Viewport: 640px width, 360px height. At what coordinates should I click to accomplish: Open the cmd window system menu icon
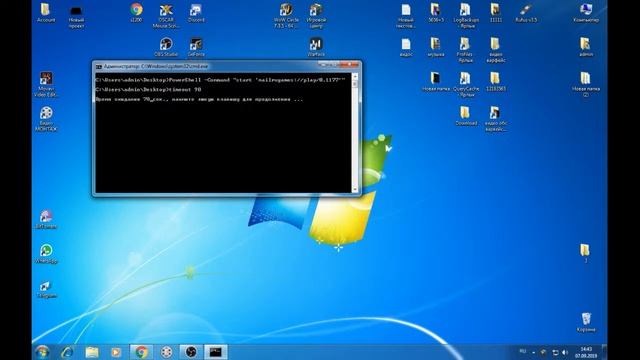coord(98,66)
